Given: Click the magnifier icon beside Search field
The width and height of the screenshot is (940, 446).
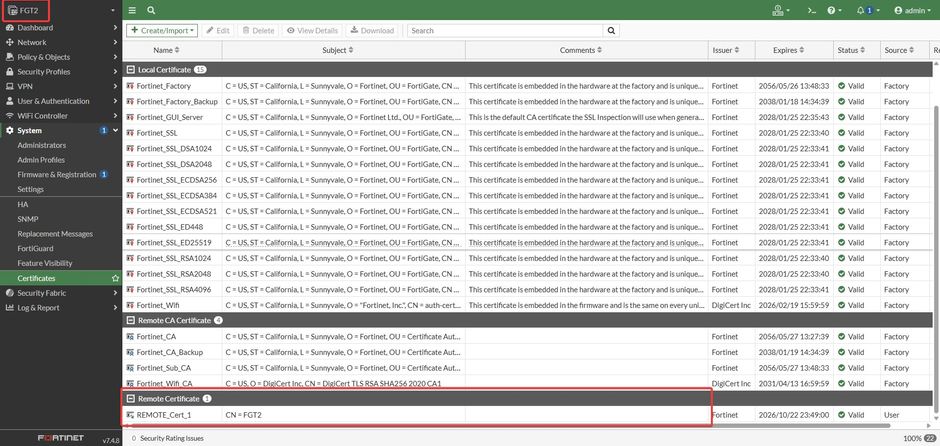Looking at the screenshot, I should pyautogui.click(x=611, y=31).
